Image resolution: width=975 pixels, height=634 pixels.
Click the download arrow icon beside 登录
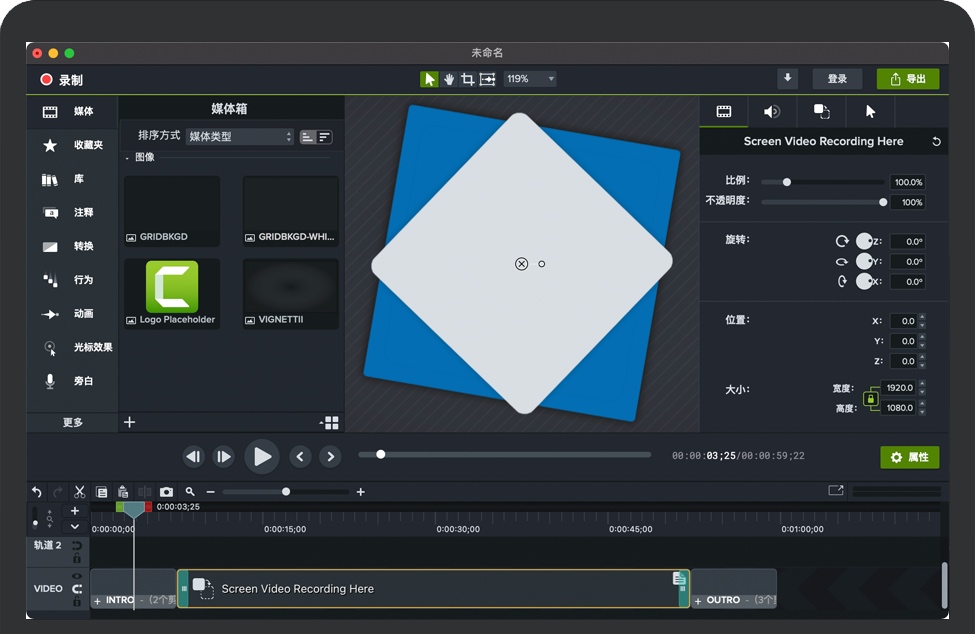pos(788,79)
